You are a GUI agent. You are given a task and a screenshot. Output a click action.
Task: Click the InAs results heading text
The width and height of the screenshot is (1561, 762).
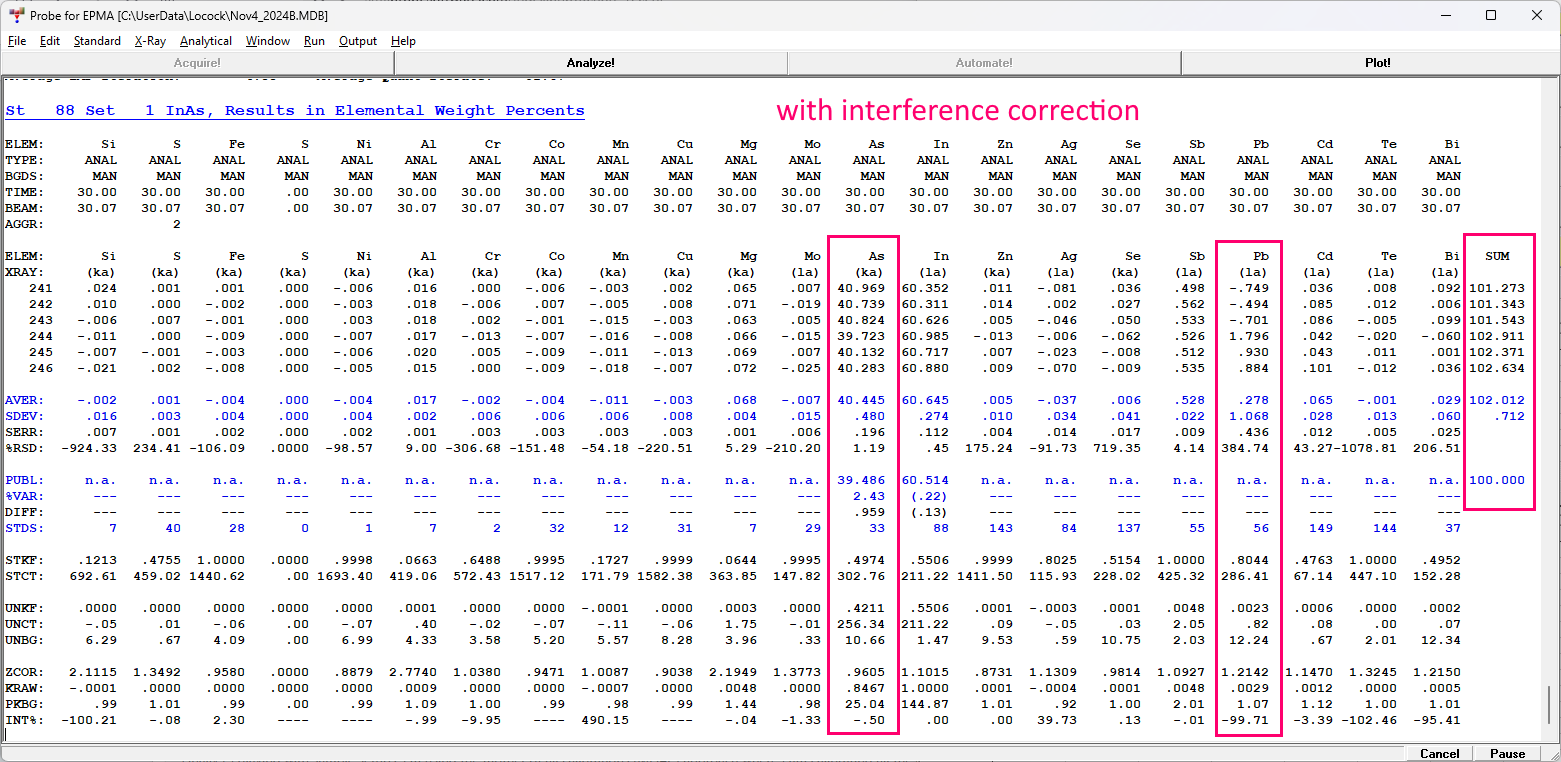pyautogui.click(x=295, y=111)
